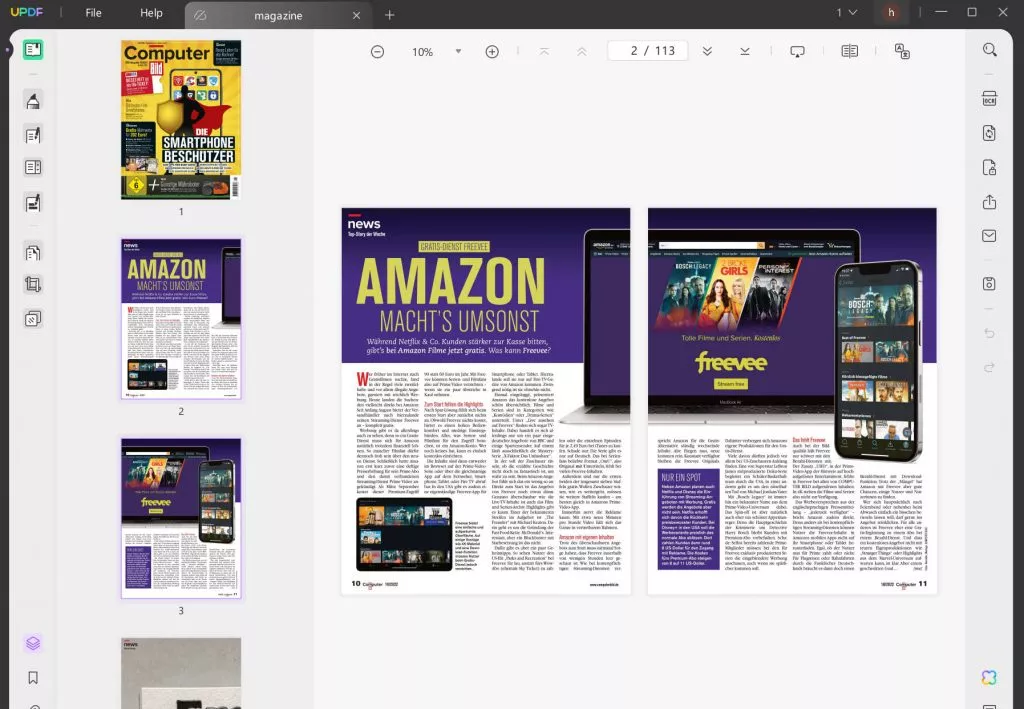Screen dimensions: 1024x709
Task: Open Reader mode in left sidebar
Action: 33,50
